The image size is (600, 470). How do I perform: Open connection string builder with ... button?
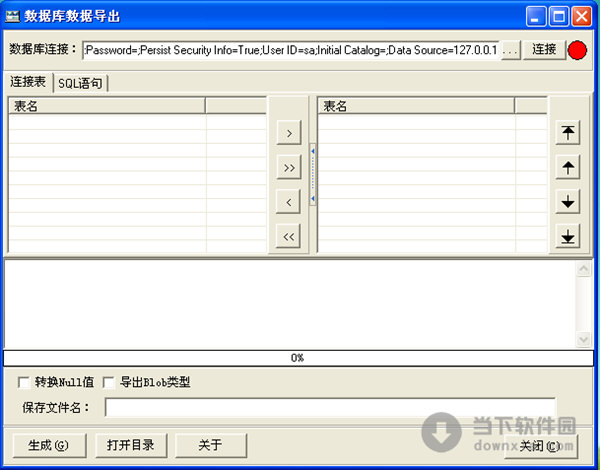click(510, 50)
